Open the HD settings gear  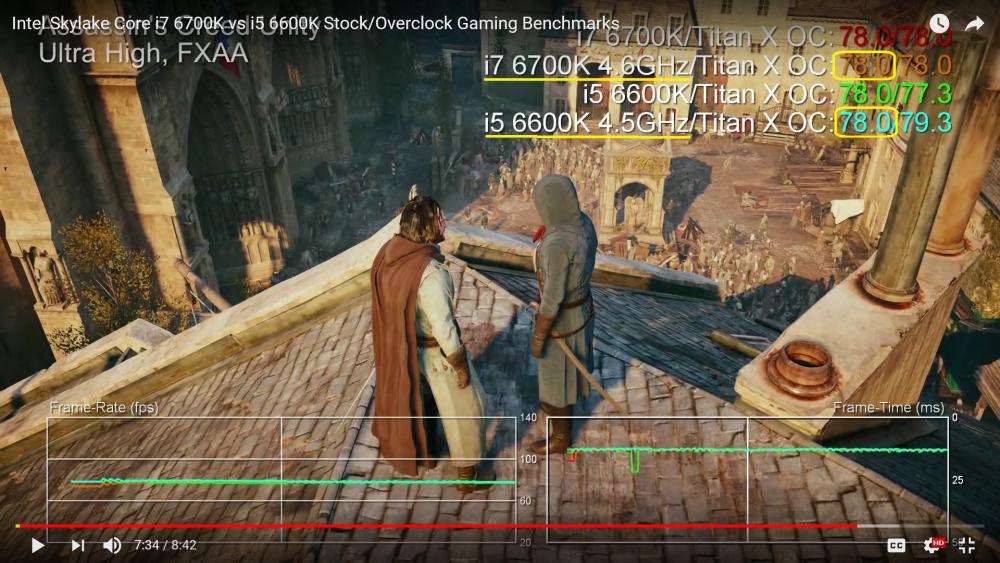934,545
